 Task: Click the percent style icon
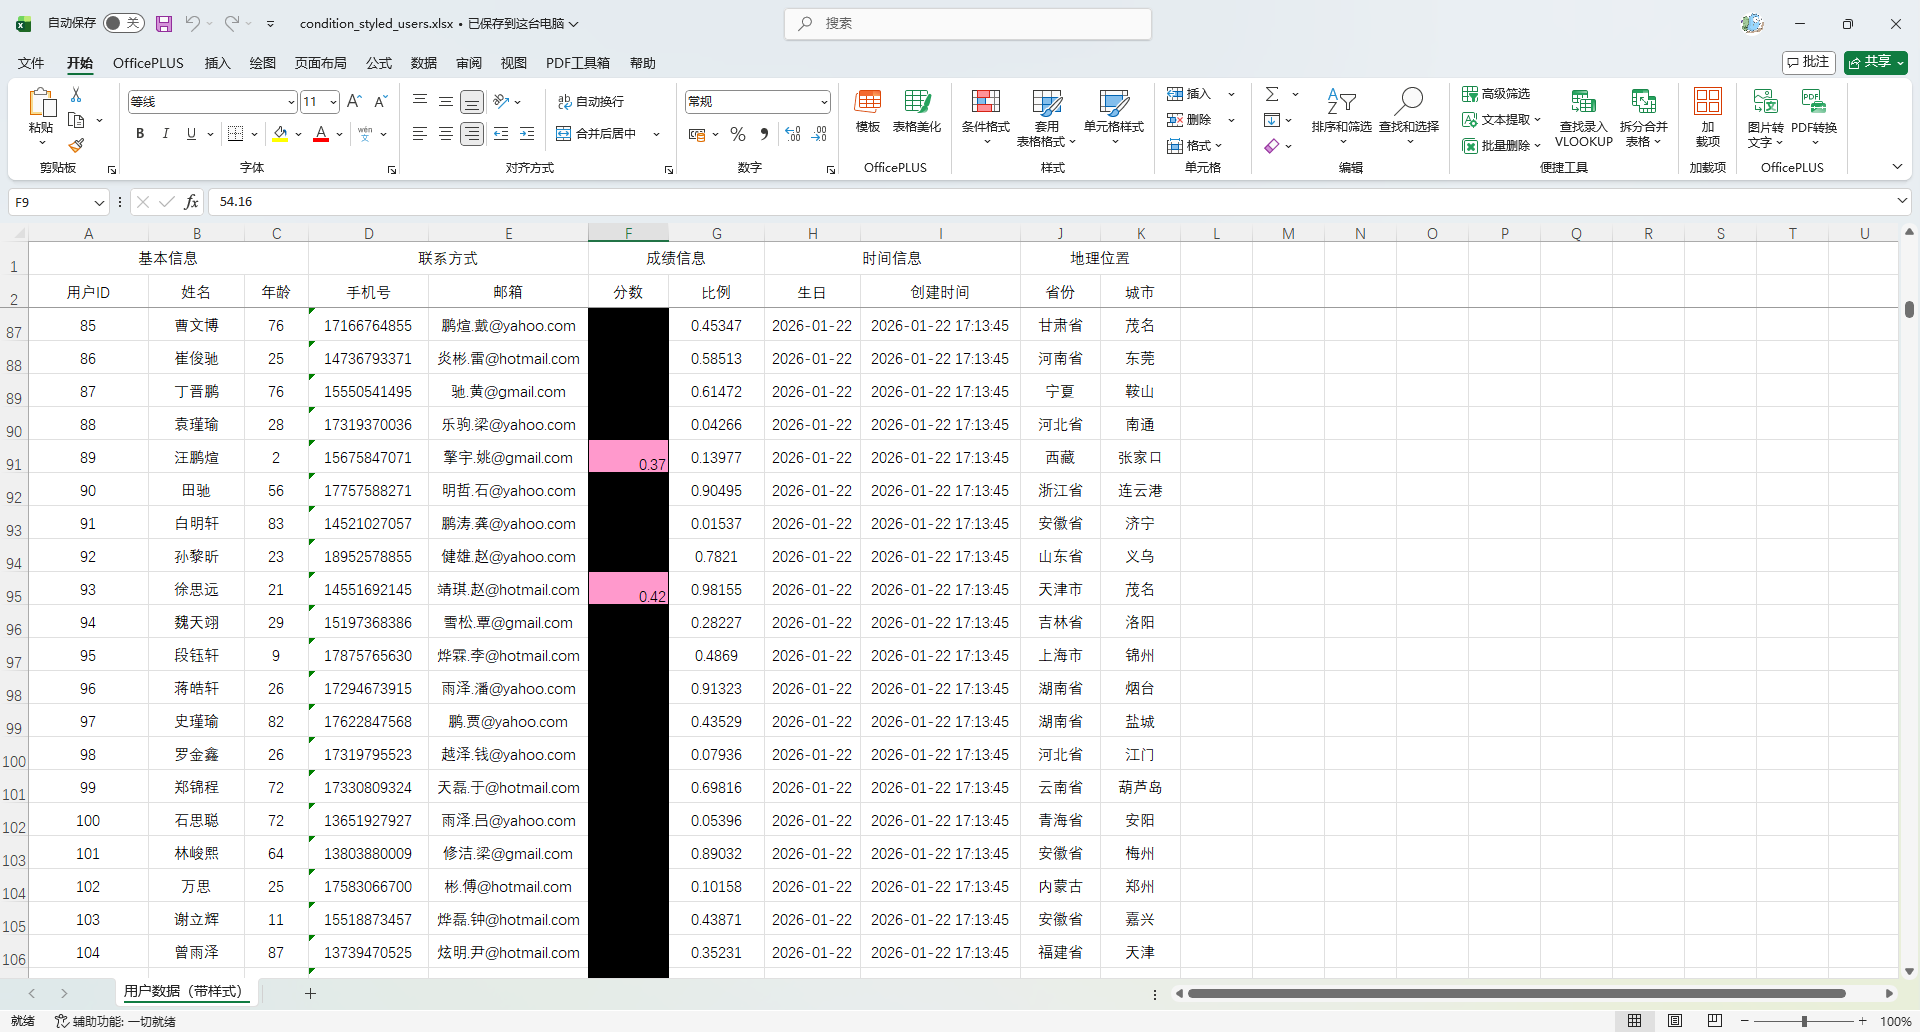pyautogui.click(x=738, y=134)
